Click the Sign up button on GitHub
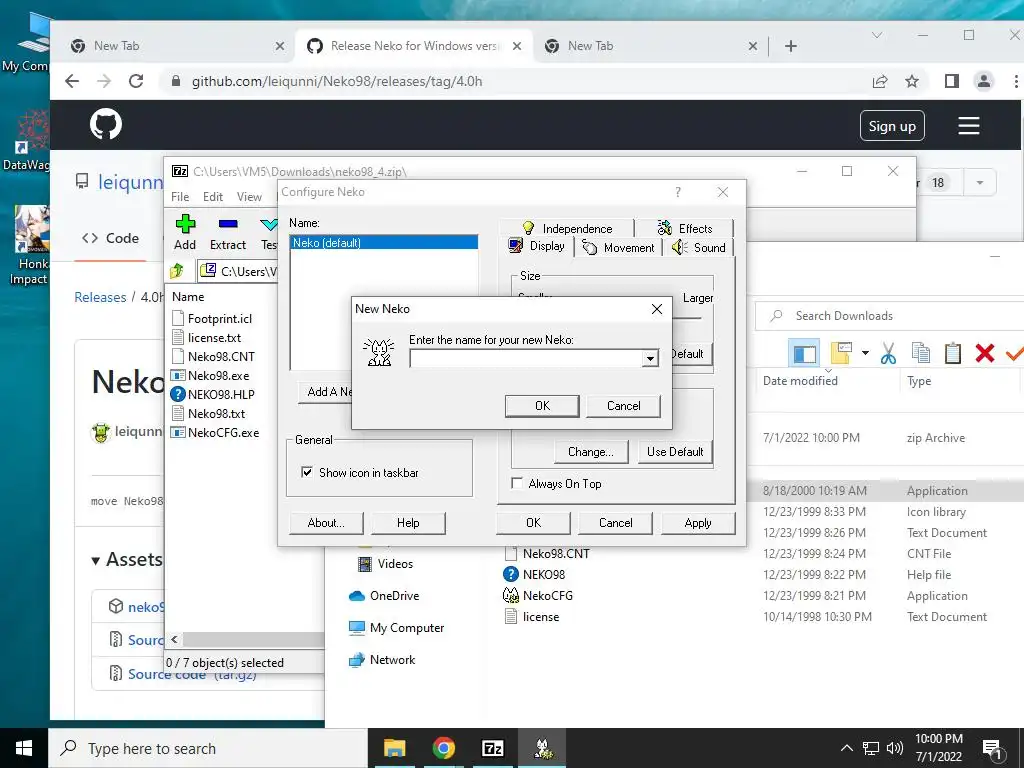 892,126
